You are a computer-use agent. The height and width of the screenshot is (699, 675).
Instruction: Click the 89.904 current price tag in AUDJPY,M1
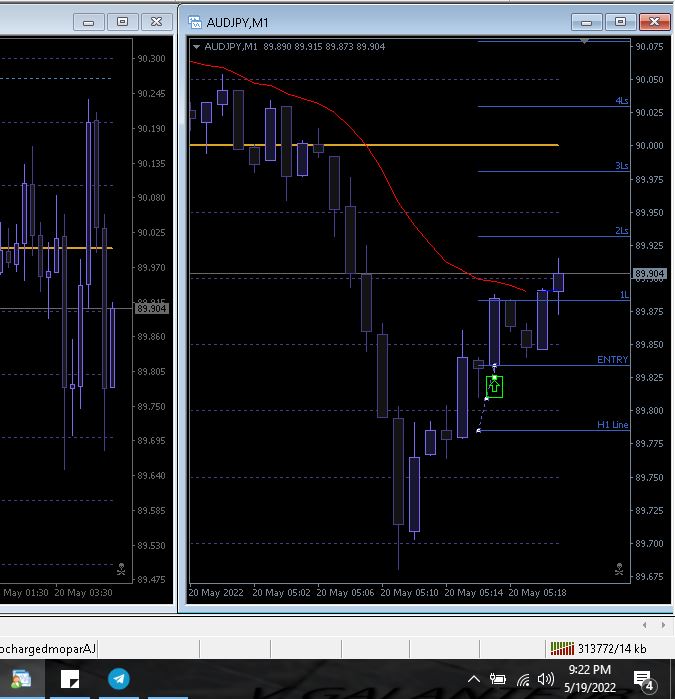point(650,273)
